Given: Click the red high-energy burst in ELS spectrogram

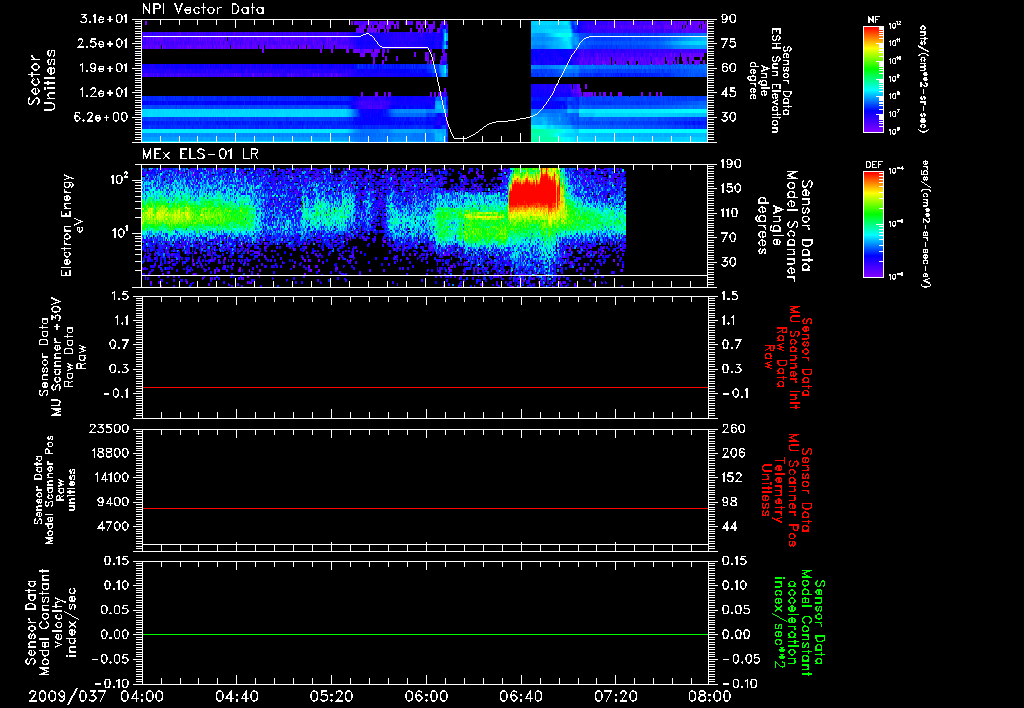Looking at the screenshot, I should tap(534, 191).
